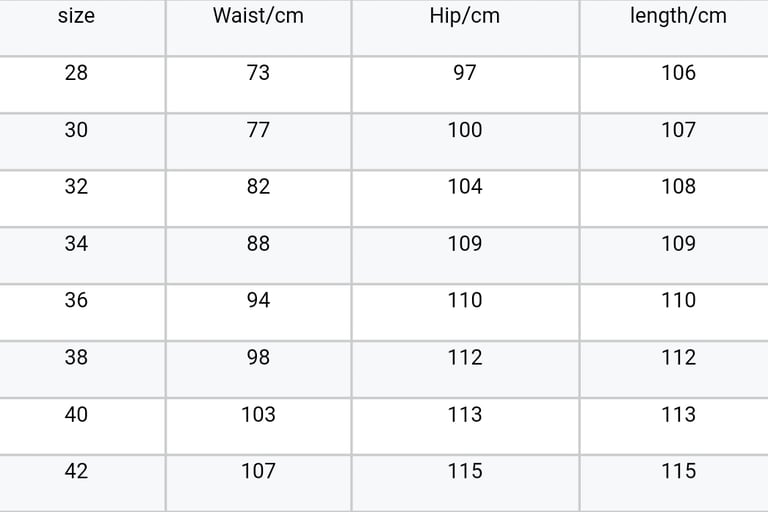The width and height of the screenshot is (768, 512).
Task: Select length value 106 for size 28
Action: (x=678, y=73)
